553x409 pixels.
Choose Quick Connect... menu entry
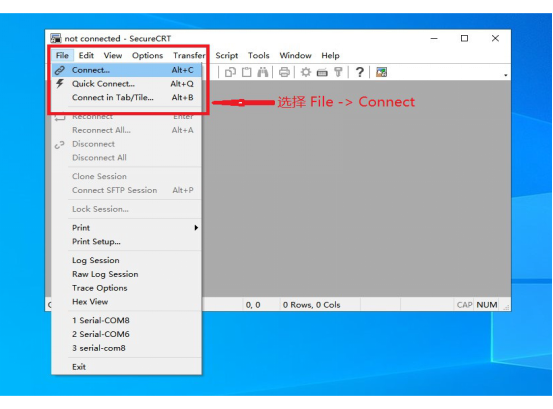pyautogui.click(x=127, y=84)
